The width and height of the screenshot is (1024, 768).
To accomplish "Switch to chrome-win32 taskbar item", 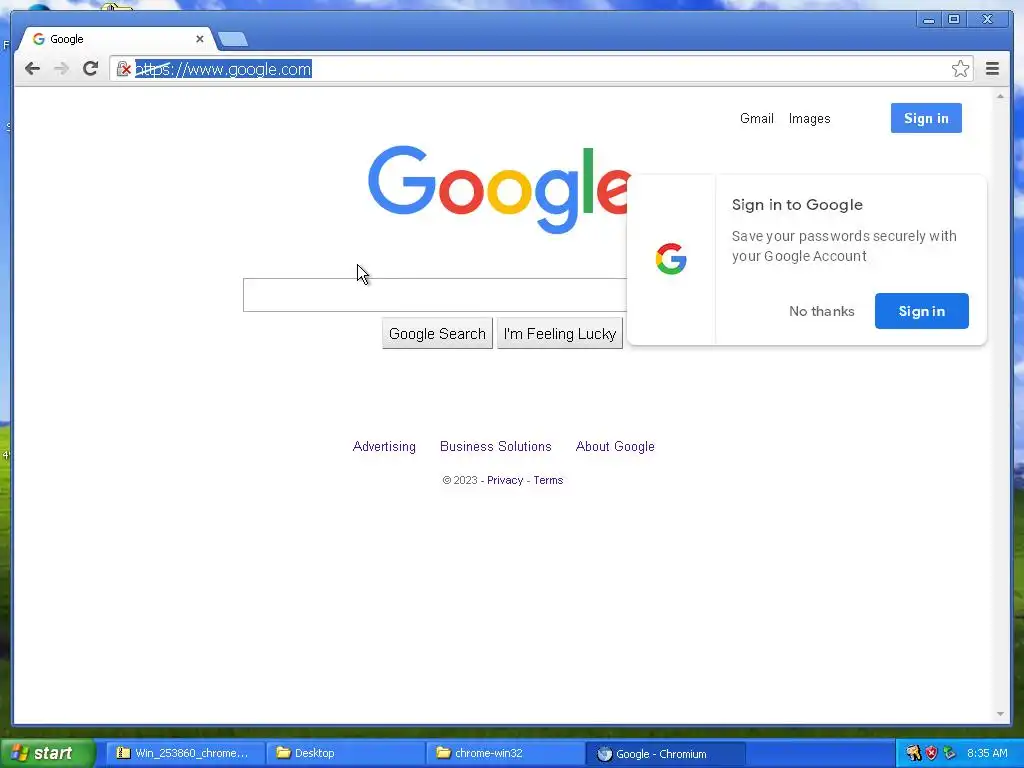I will point(505,753).
